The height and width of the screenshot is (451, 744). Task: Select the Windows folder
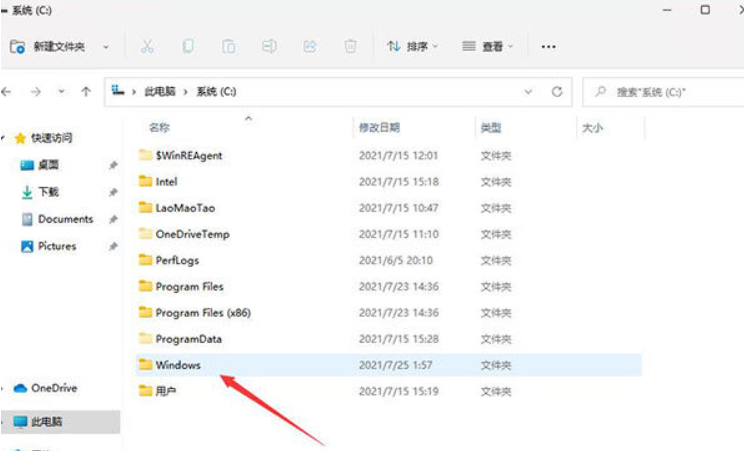(389, 365)
